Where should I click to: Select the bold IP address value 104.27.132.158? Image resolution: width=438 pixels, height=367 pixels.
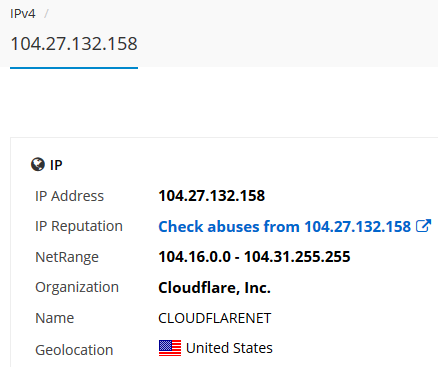(x=212, y=196)
